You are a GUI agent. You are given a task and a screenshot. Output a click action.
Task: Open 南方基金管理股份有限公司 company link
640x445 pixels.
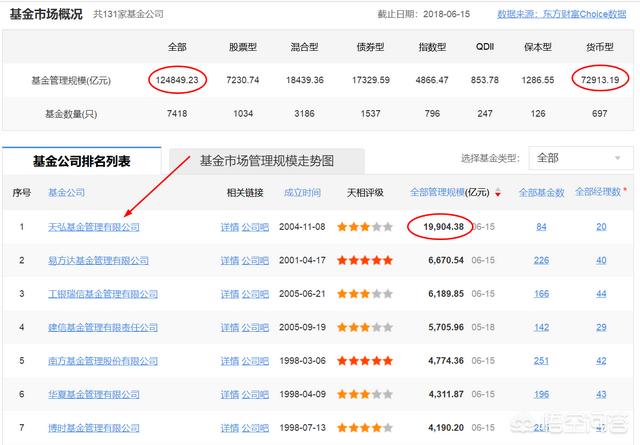coord(103,361)
